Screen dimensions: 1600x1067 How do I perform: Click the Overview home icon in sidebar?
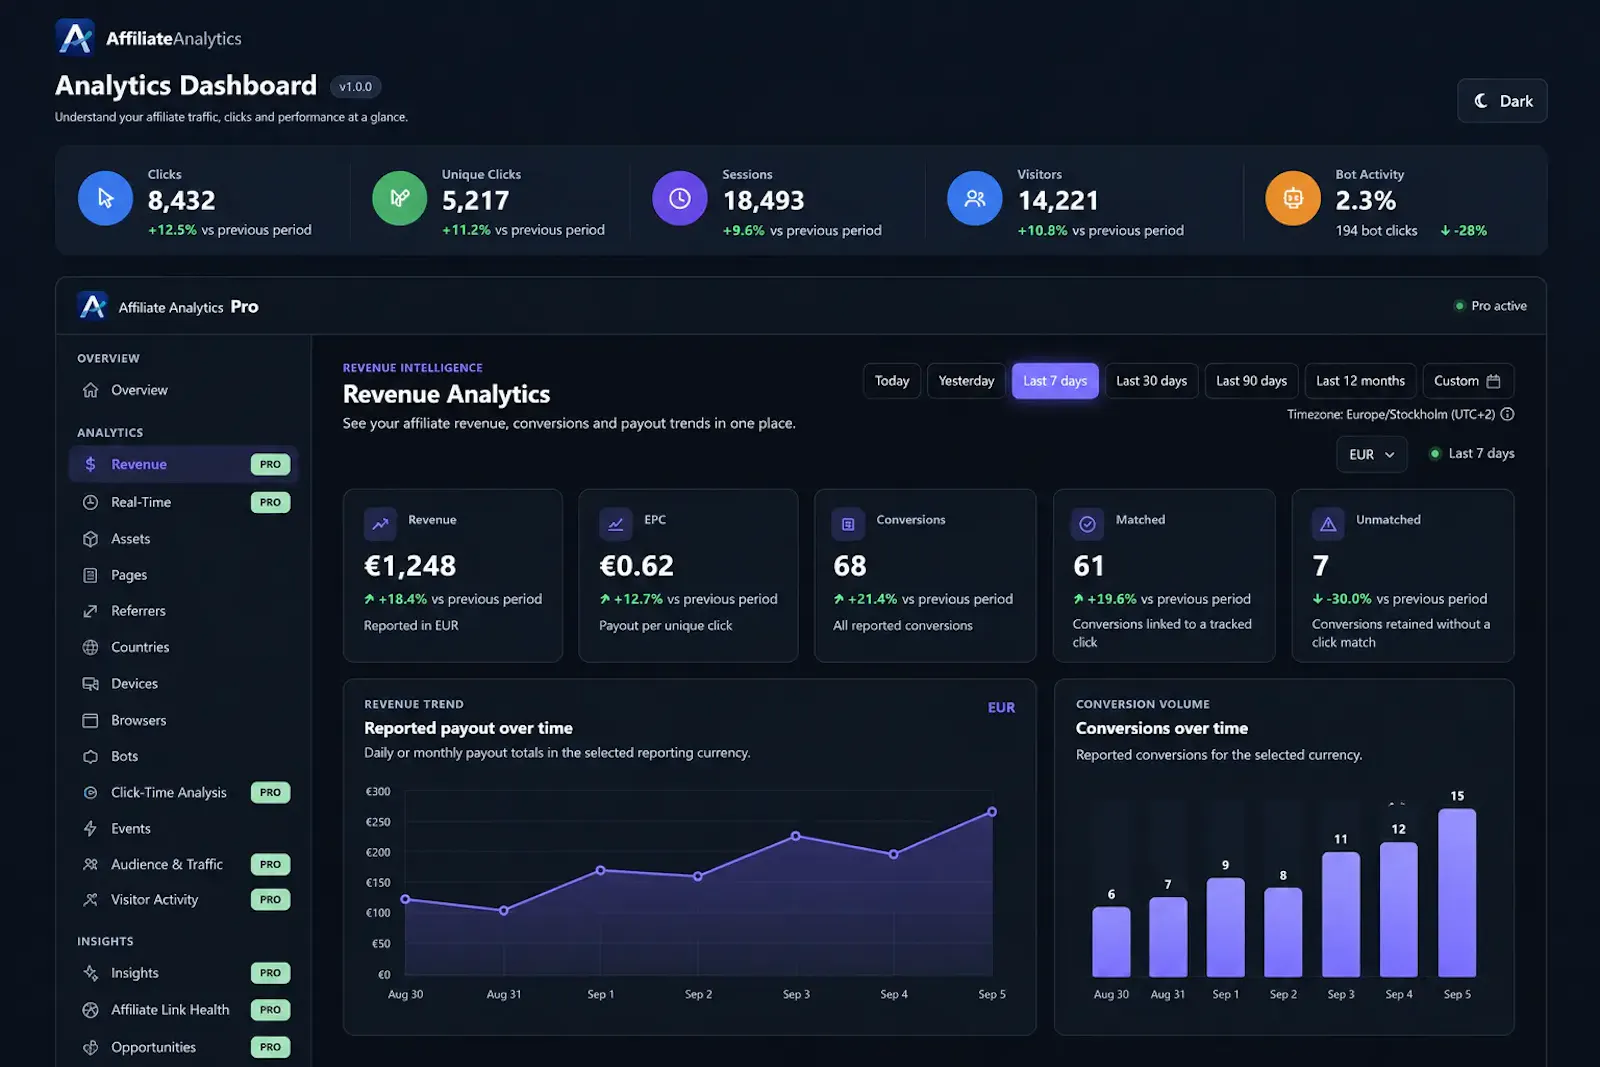pos(90,390)
